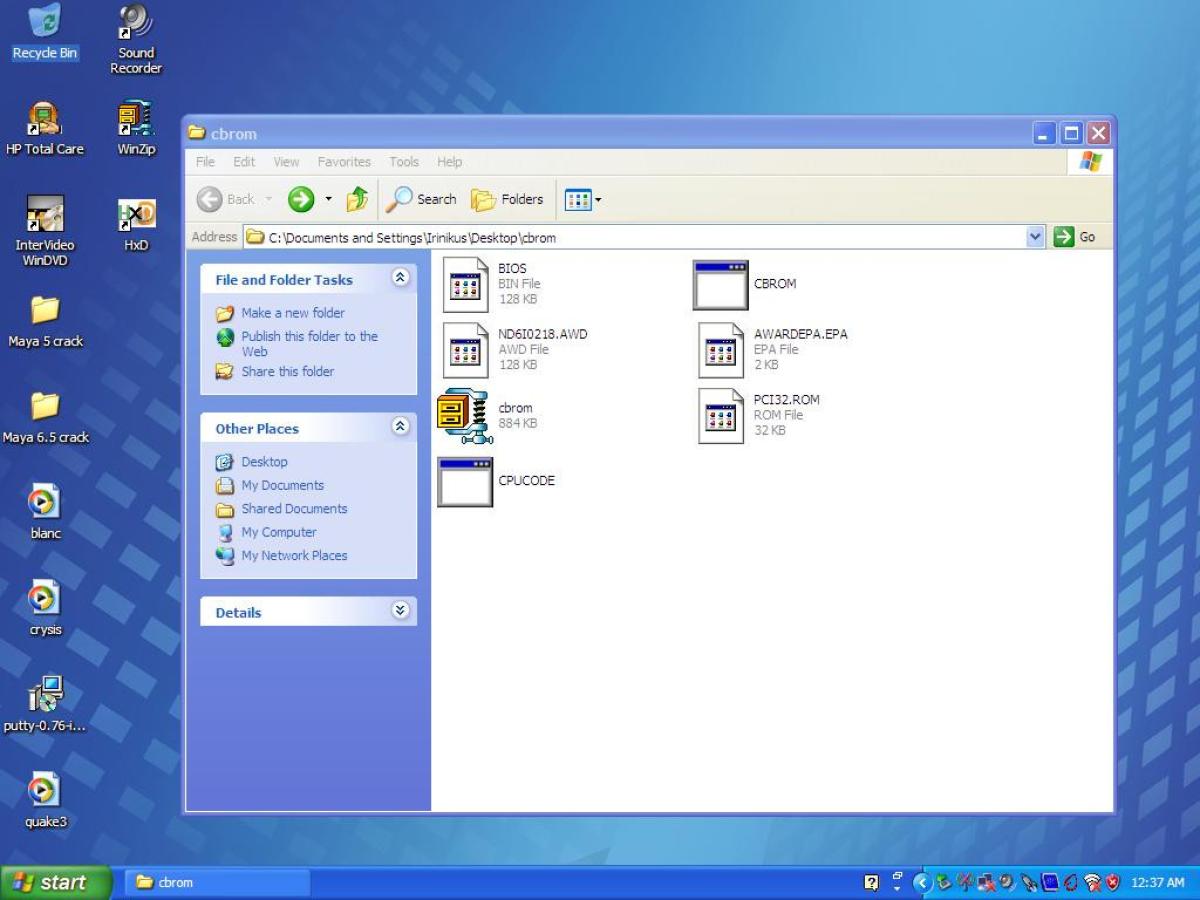
Task: Click the Start button
Action: (55, 882)
